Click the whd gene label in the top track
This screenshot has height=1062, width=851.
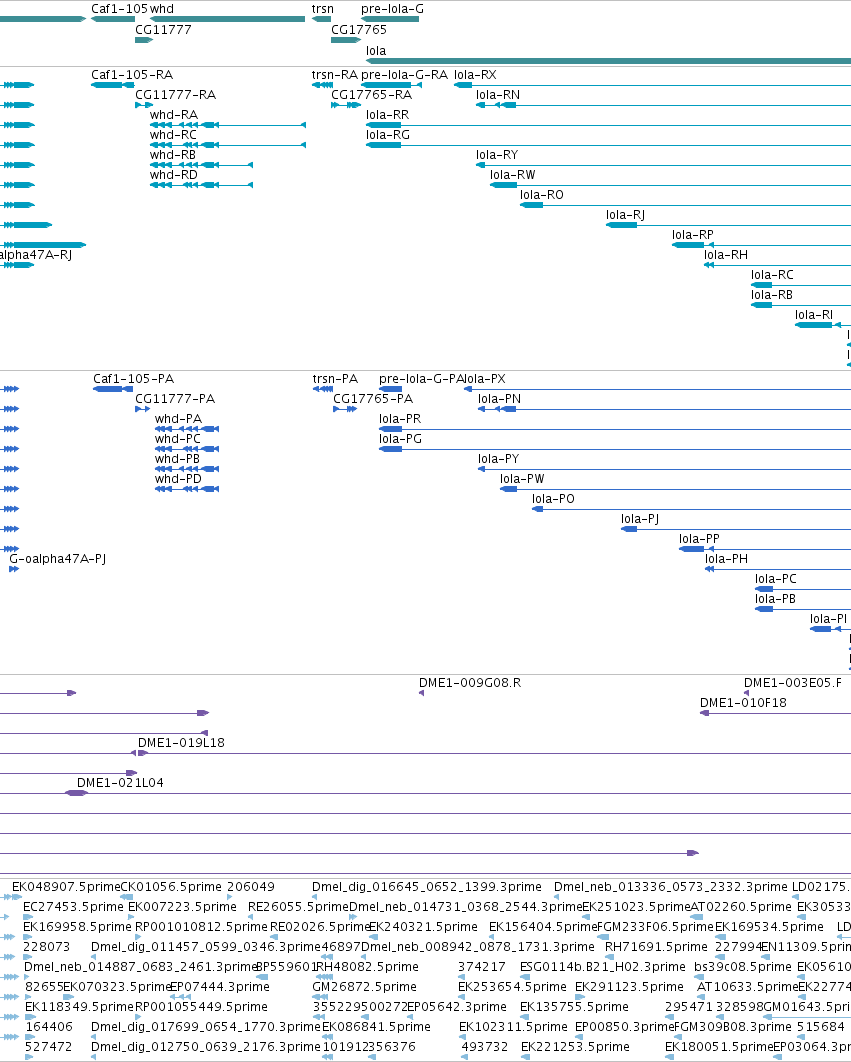pos(162,9)
